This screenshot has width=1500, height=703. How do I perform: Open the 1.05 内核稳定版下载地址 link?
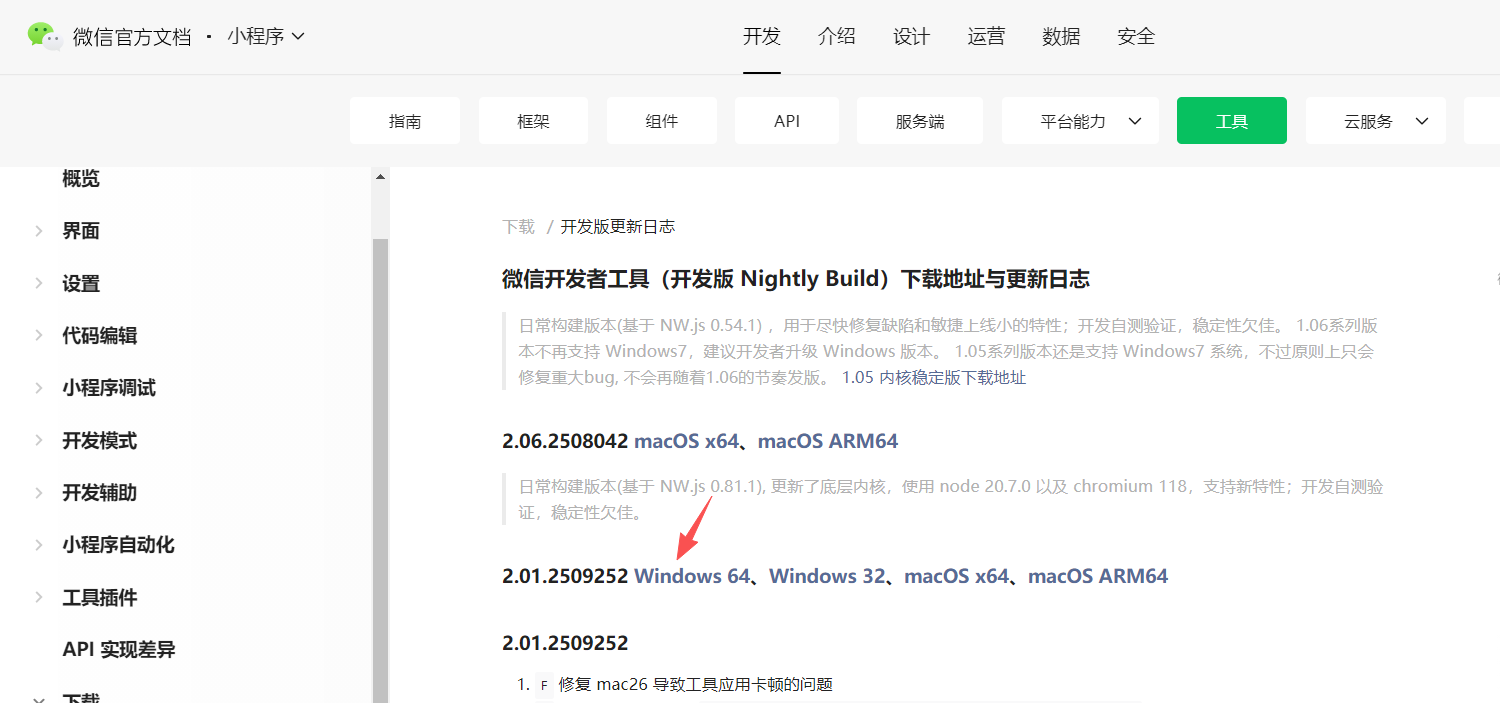934,378
